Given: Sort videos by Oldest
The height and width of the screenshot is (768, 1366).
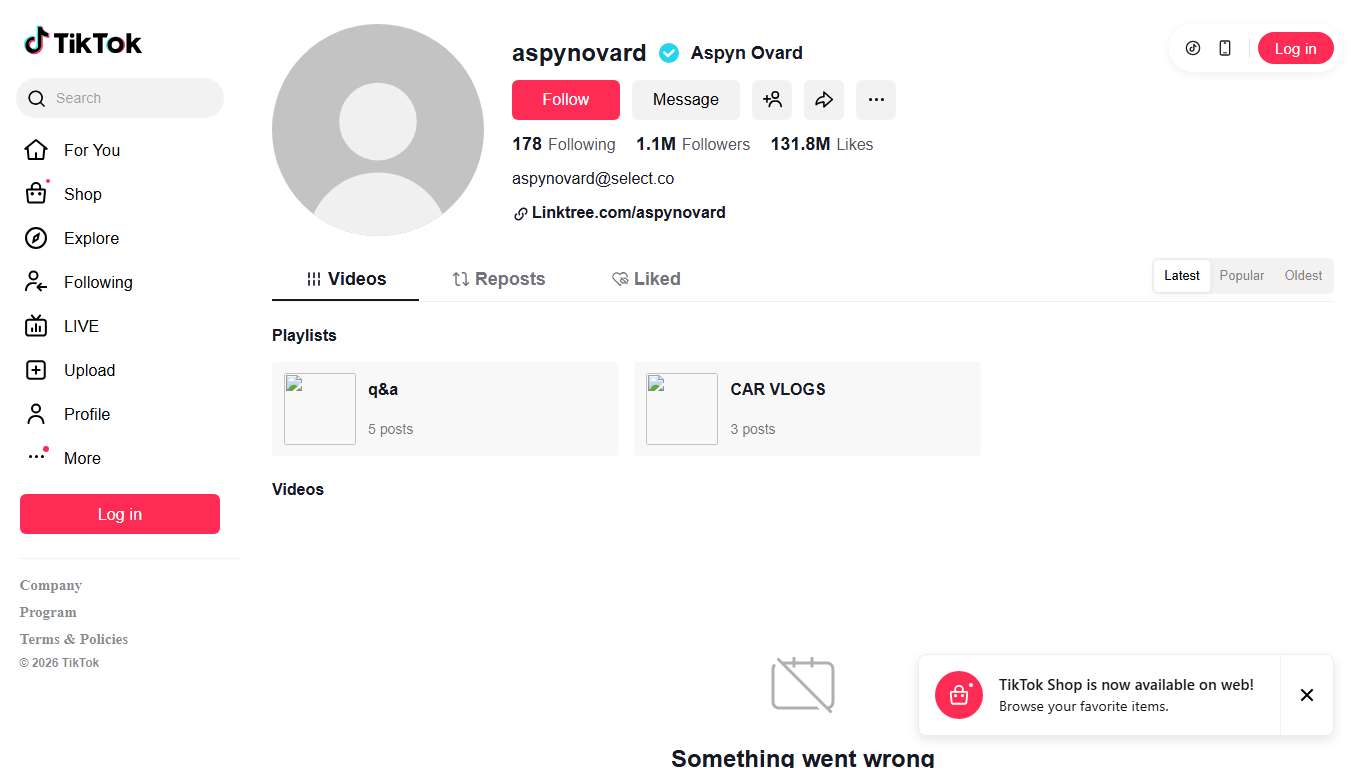Looking at the screenshot, I should pos(1303,275).
